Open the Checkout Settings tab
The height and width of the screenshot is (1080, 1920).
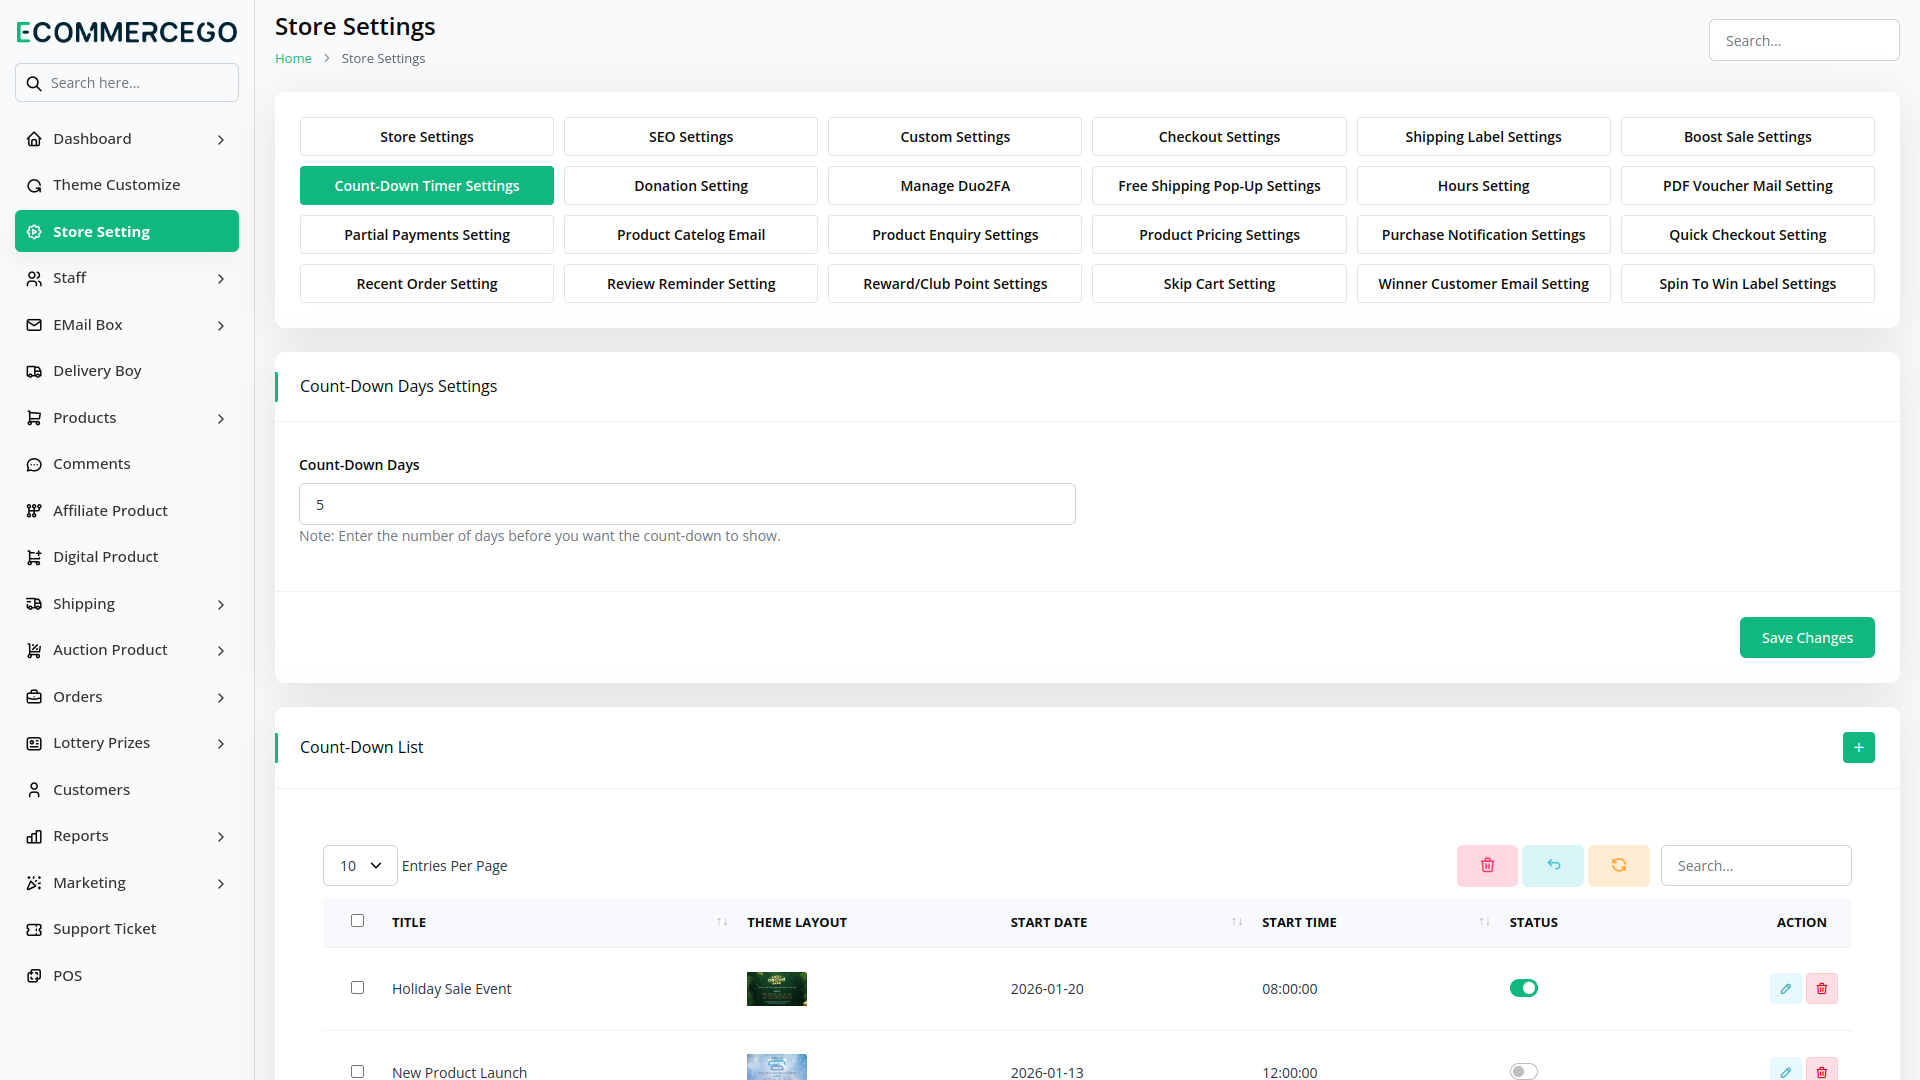[x=1219, y=137]
